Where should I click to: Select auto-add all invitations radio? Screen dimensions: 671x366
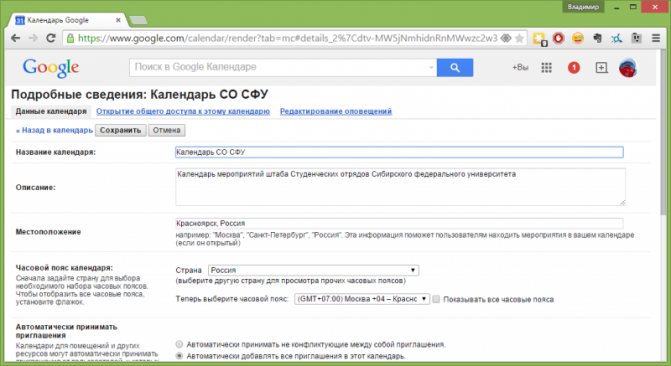tap(179, 356)
